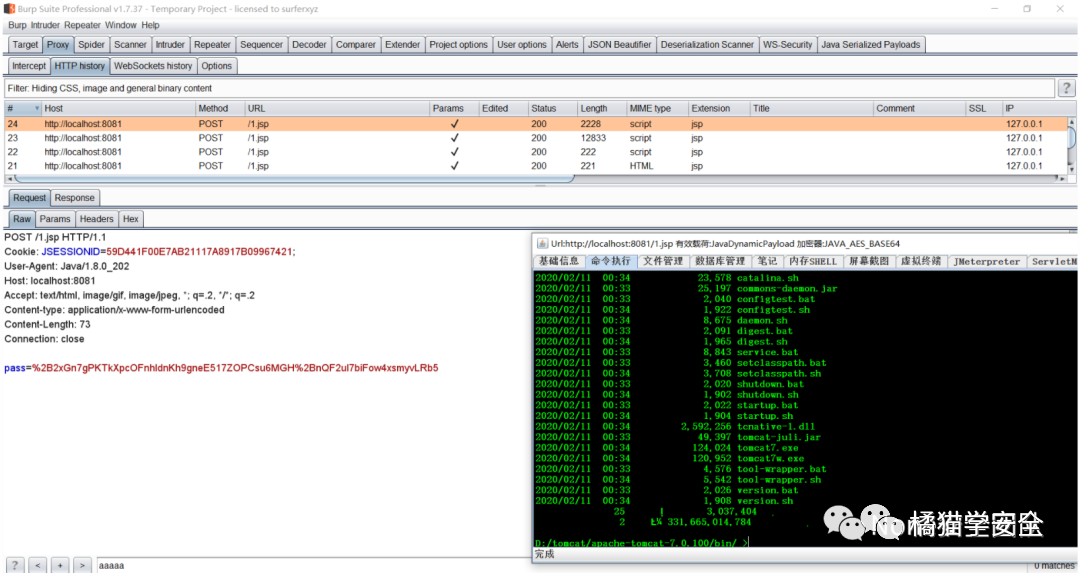Switch to the Params view tab
1080x573 pixels.
click(x=54, y=219)
